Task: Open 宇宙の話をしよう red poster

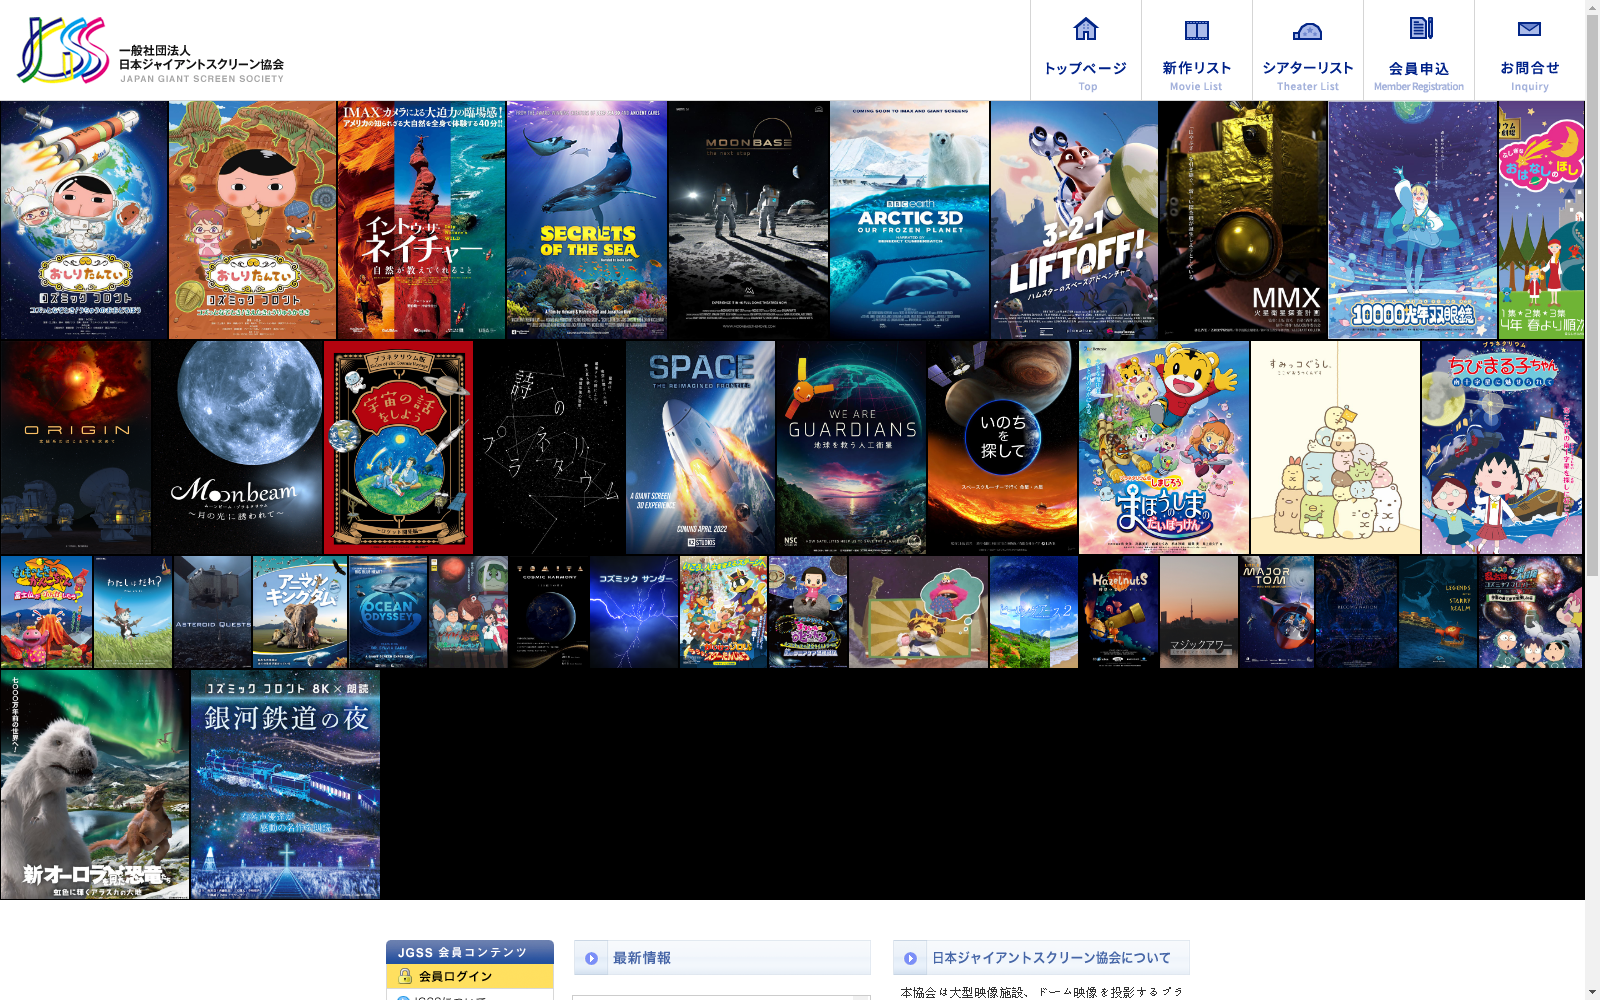Action: tap(398, 447)
